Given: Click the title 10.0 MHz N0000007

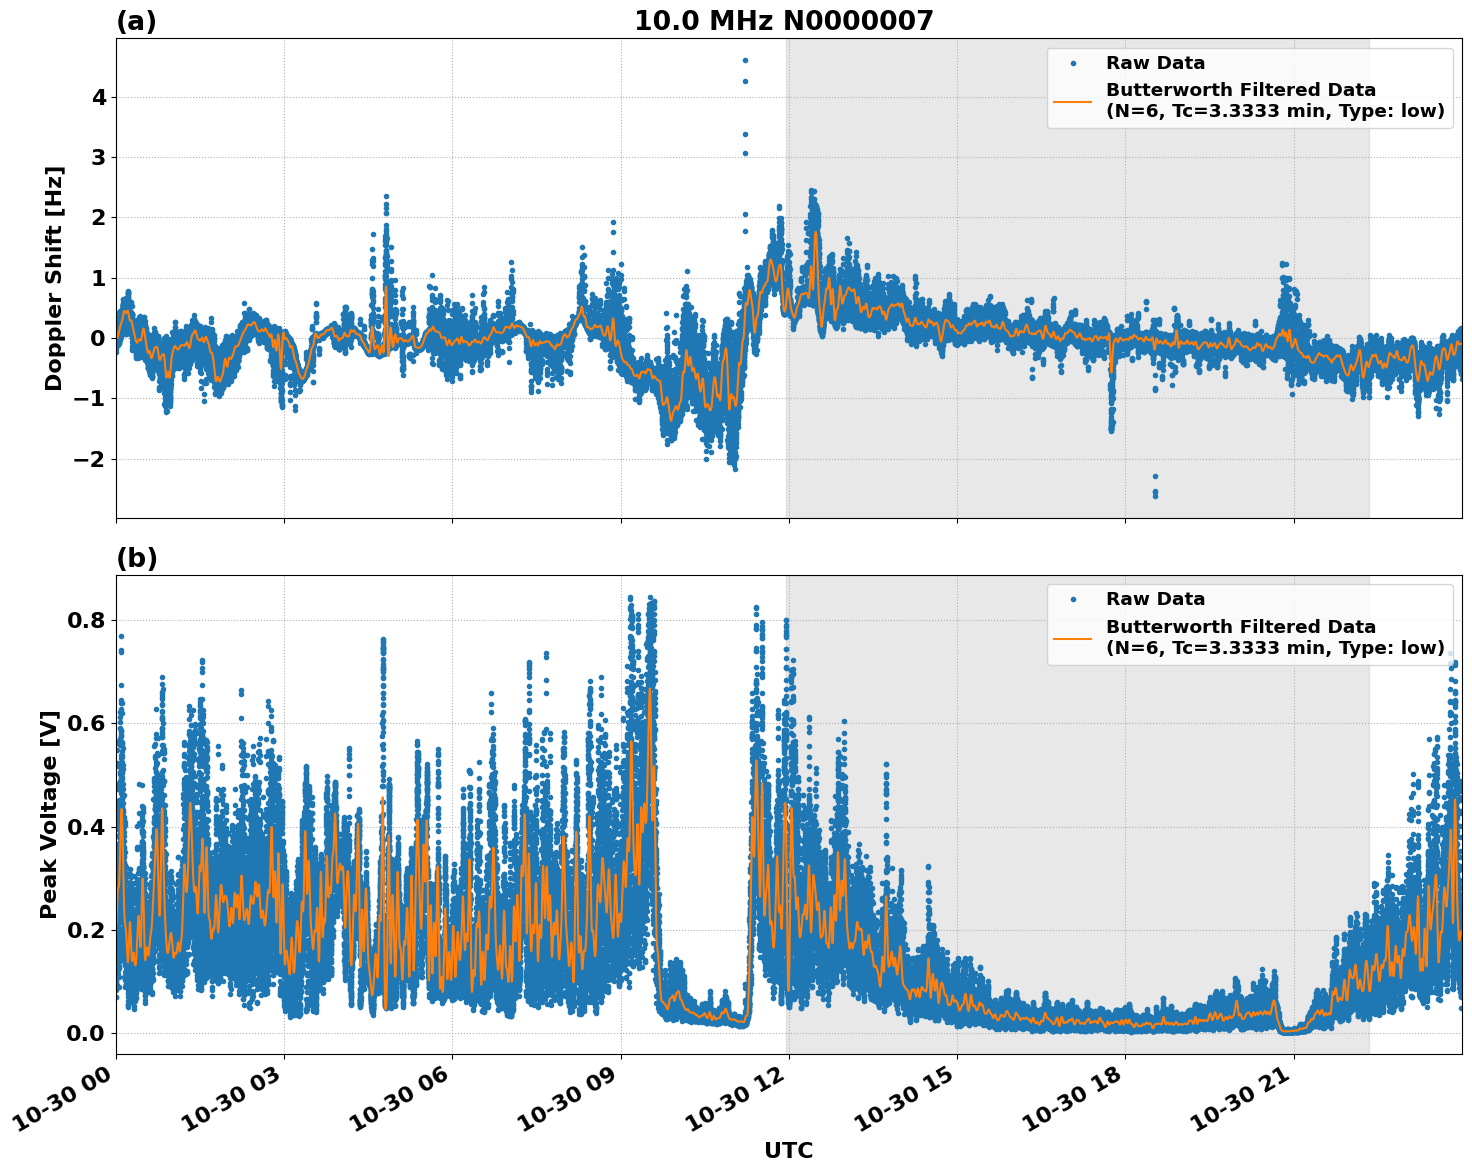Looking at the screenshot, I should point(783,18).
